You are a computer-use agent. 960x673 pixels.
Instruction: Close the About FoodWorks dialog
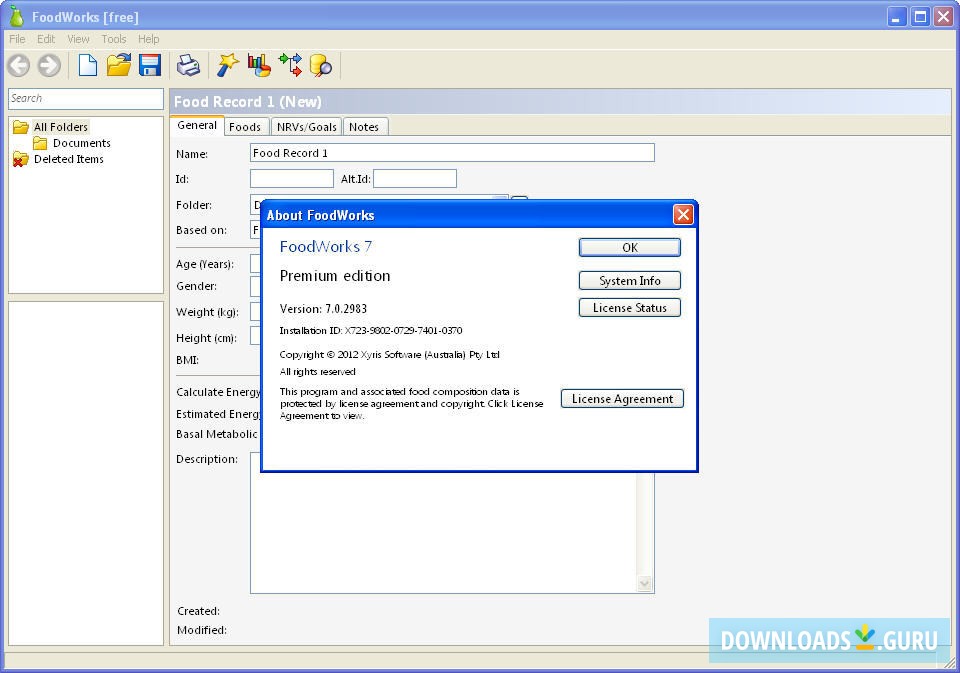[683, 215]
